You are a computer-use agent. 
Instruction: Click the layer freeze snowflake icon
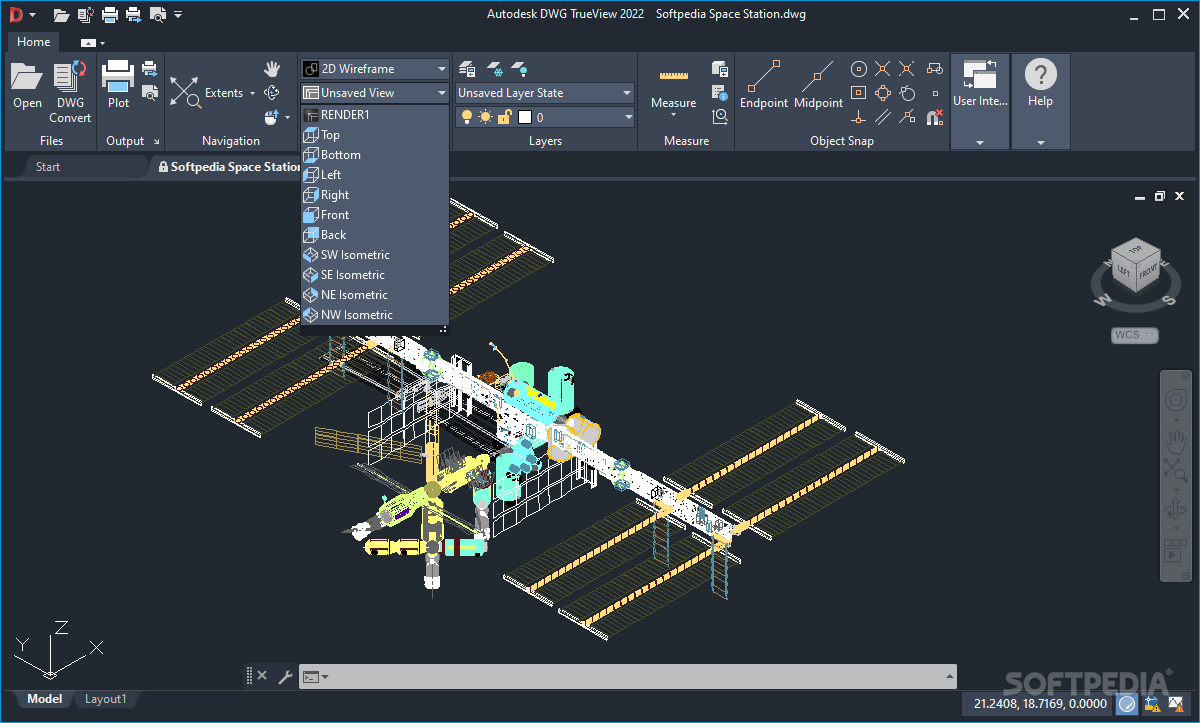coord(494,69)
